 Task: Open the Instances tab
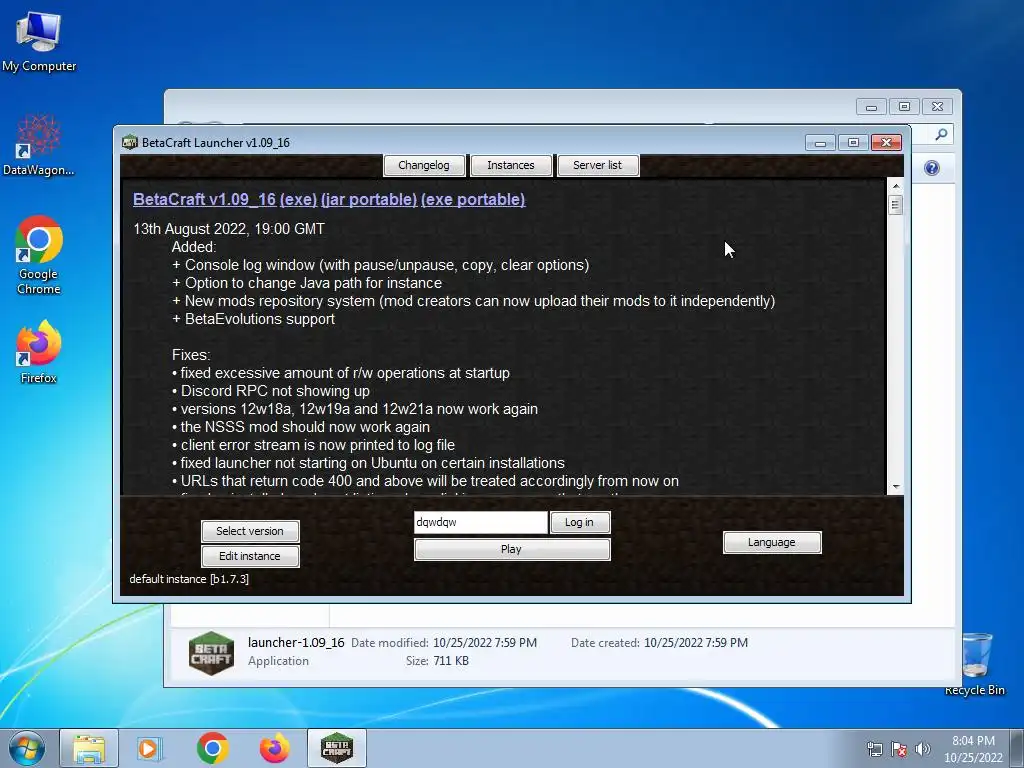click(x=511, y=165)
